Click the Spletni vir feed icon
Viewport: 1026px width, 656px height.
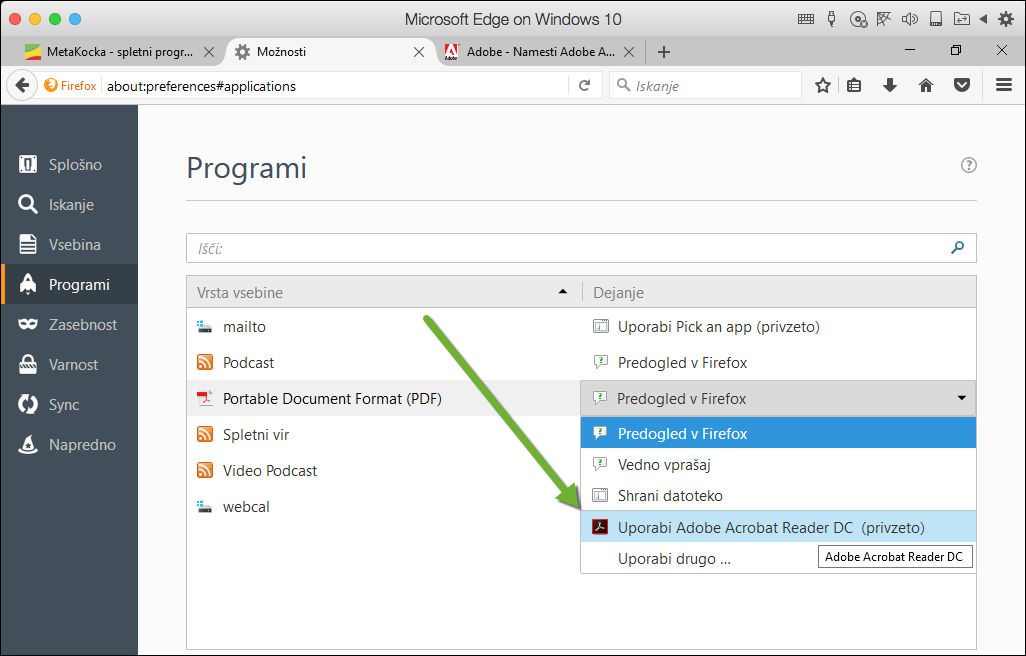205,434
